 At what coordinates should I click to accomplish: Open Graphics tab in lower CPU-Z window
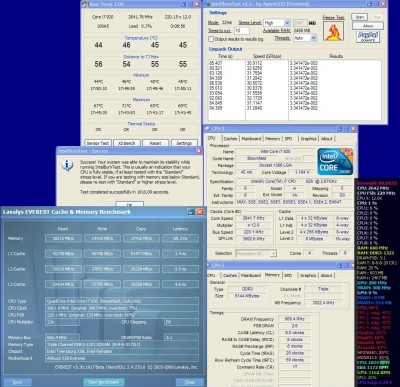(x=308, y=275)
